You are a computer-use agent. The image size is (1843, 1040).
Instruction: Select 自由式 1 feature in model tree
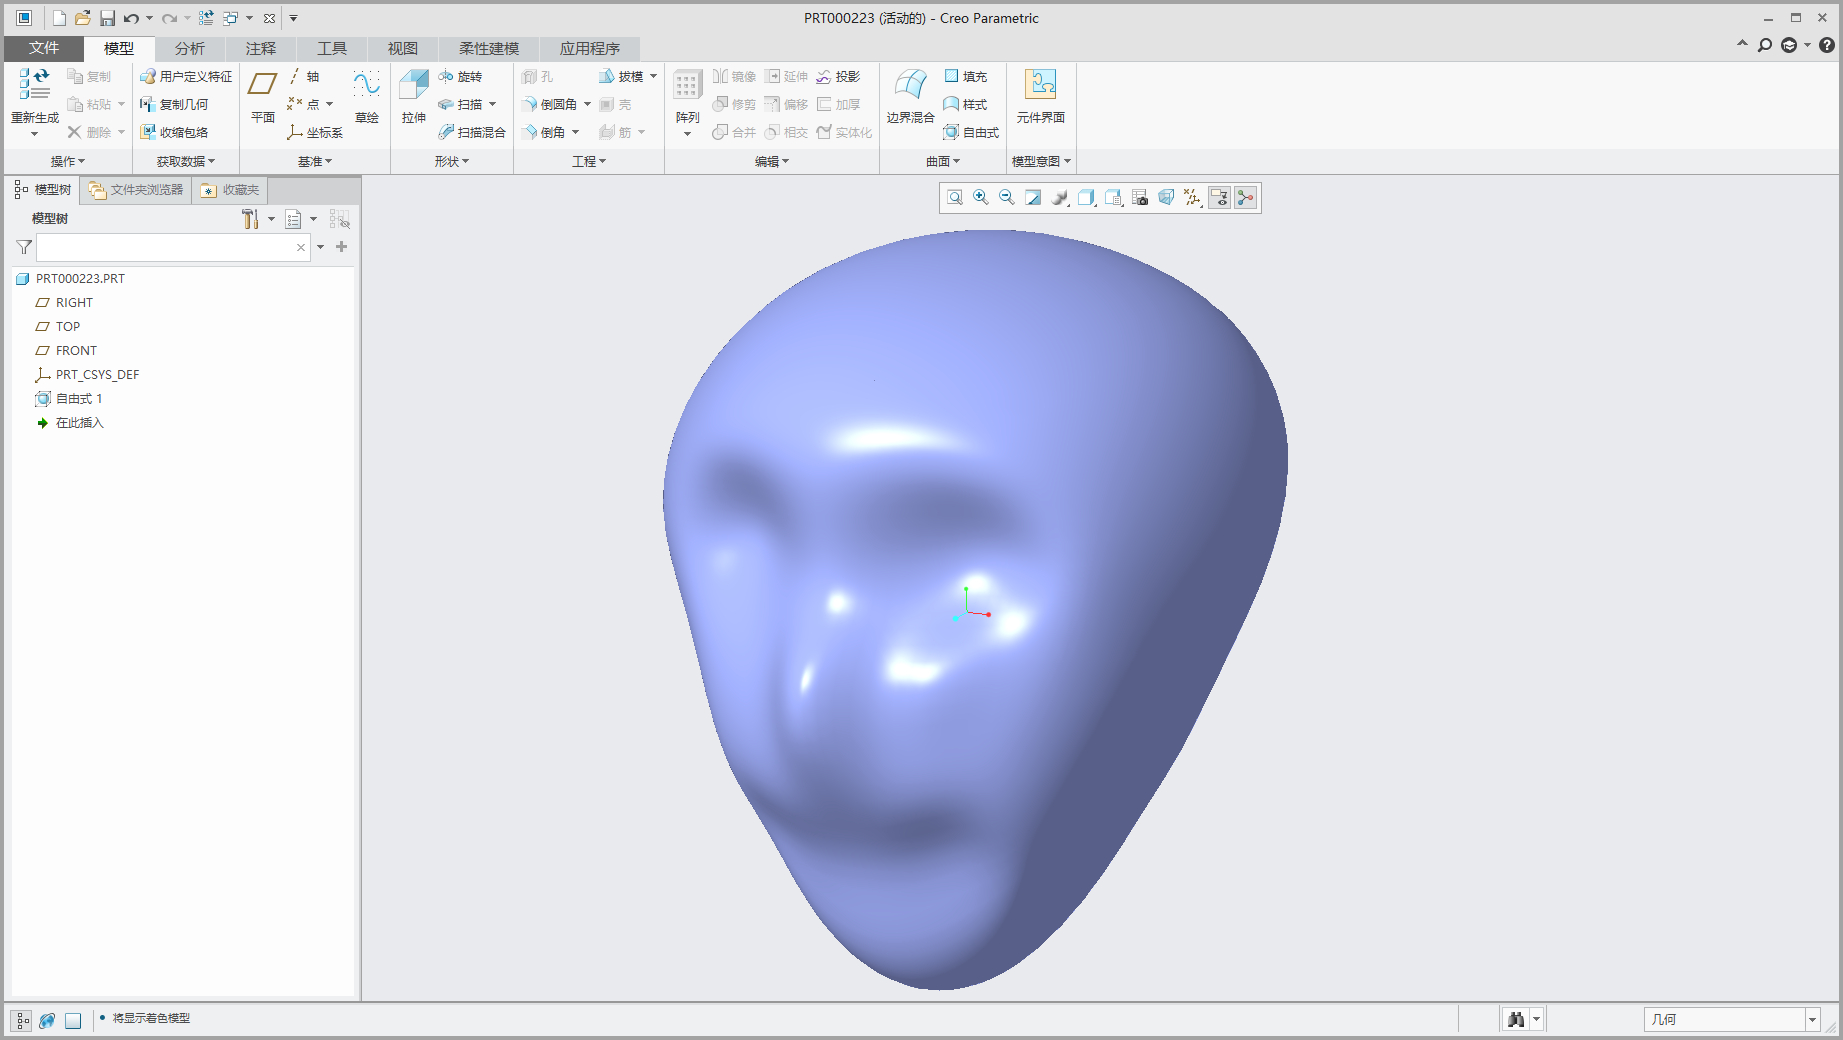[78, 399]
